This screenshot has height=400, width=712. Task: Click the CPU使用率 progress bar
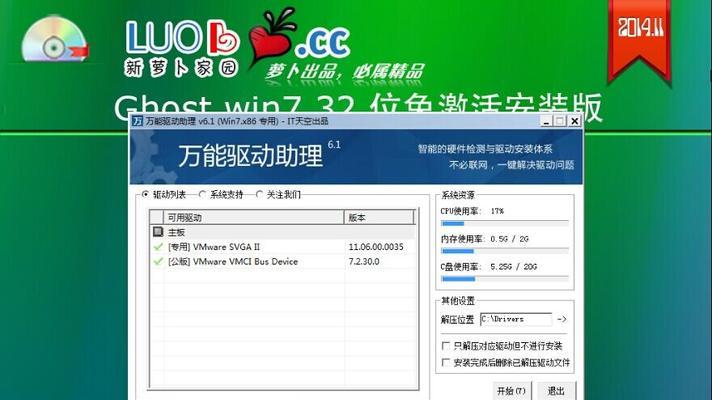pyautogui.click(x=504, y=223)
